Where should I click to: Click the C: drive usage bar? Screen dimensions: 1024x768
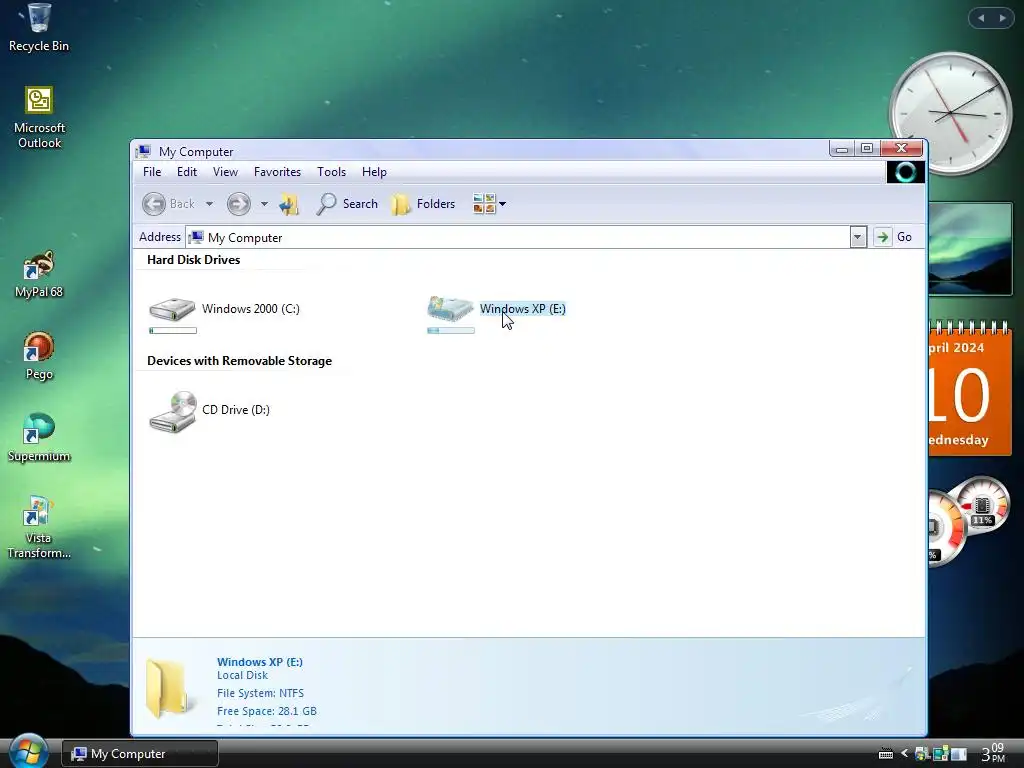(x=173, y=330)
